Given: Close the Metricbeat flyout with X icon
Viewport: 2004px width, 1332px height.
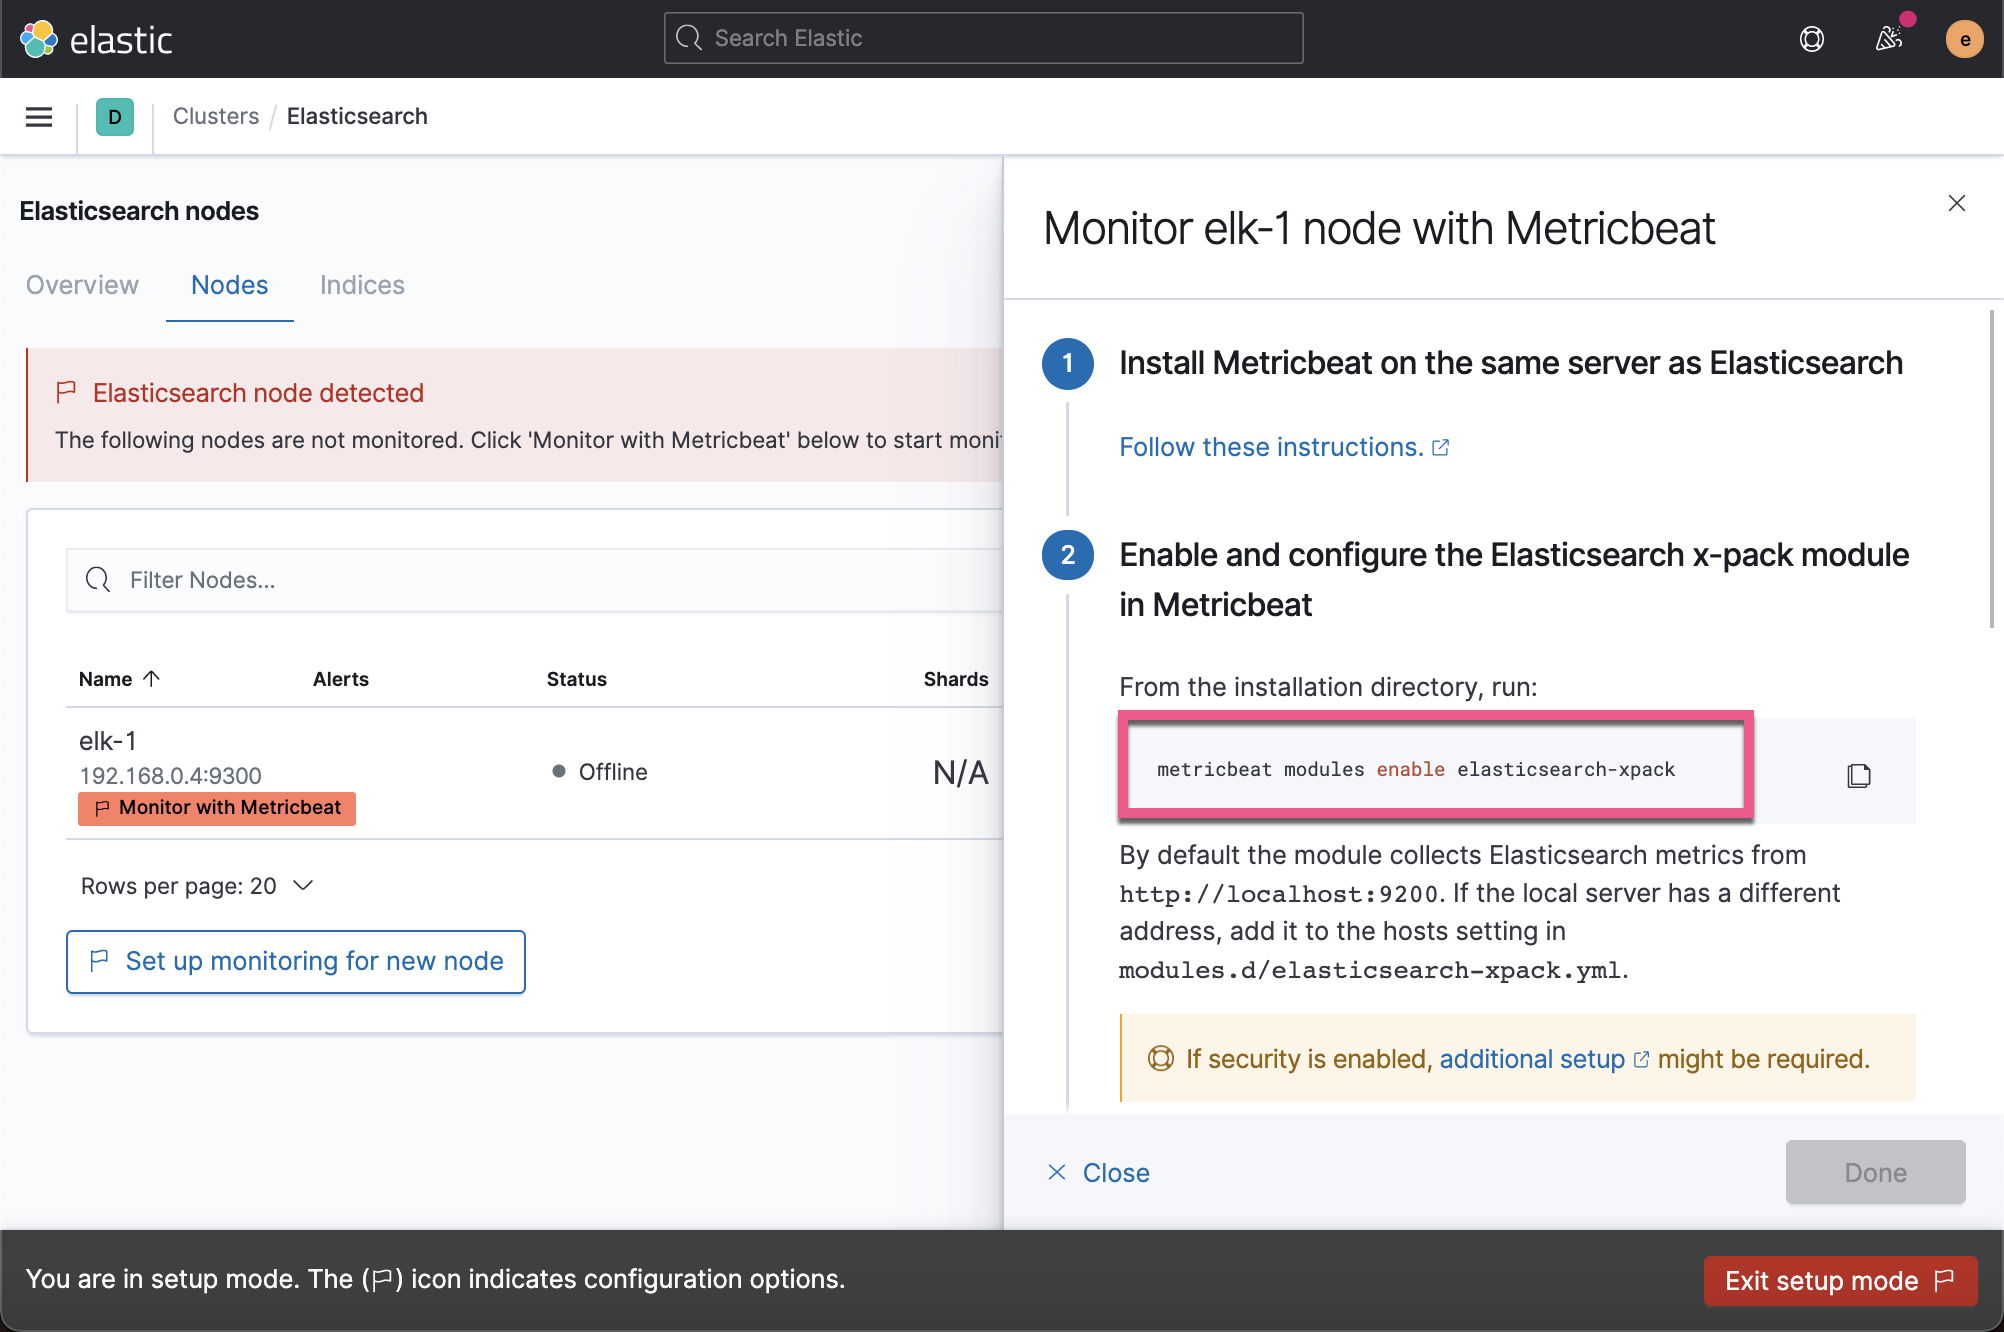Looking at the screenshot, I should [x=1957, y=203].
